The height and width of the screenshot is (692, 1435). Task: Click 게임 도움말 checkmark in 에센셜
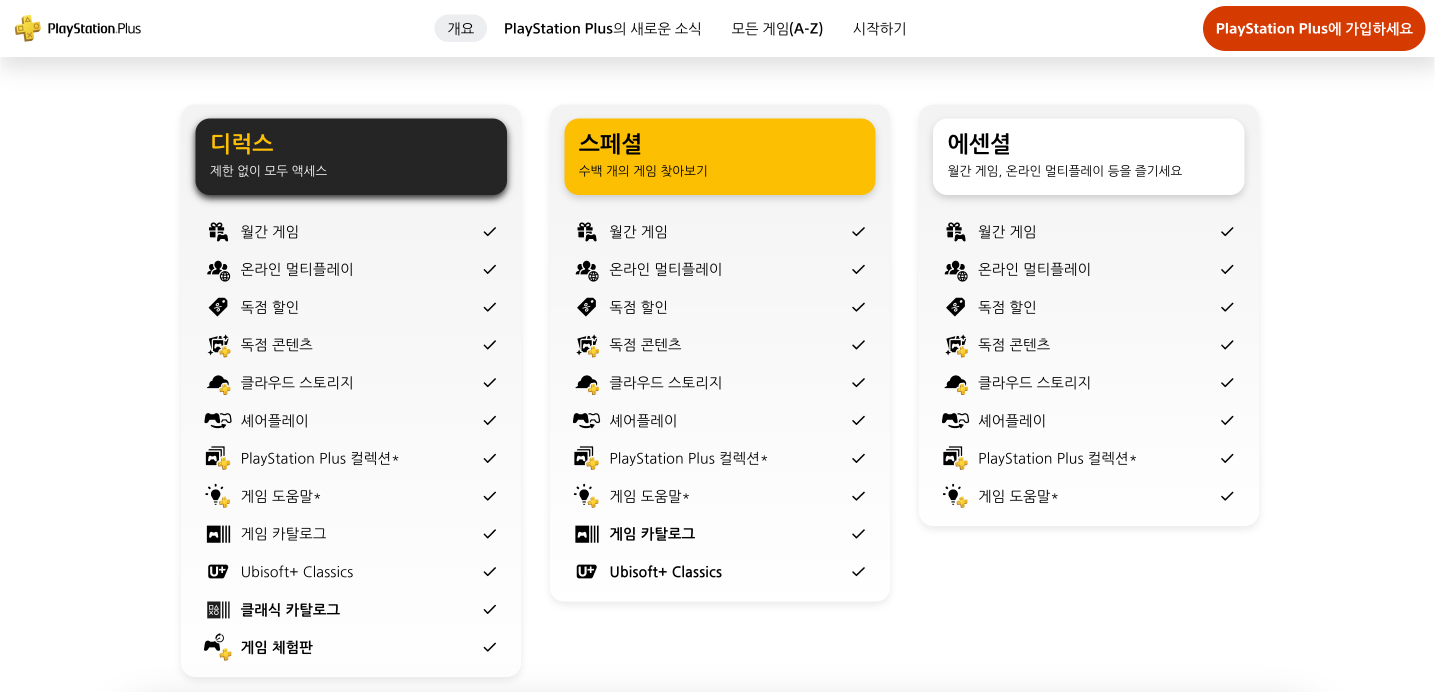click(1227, 496)
